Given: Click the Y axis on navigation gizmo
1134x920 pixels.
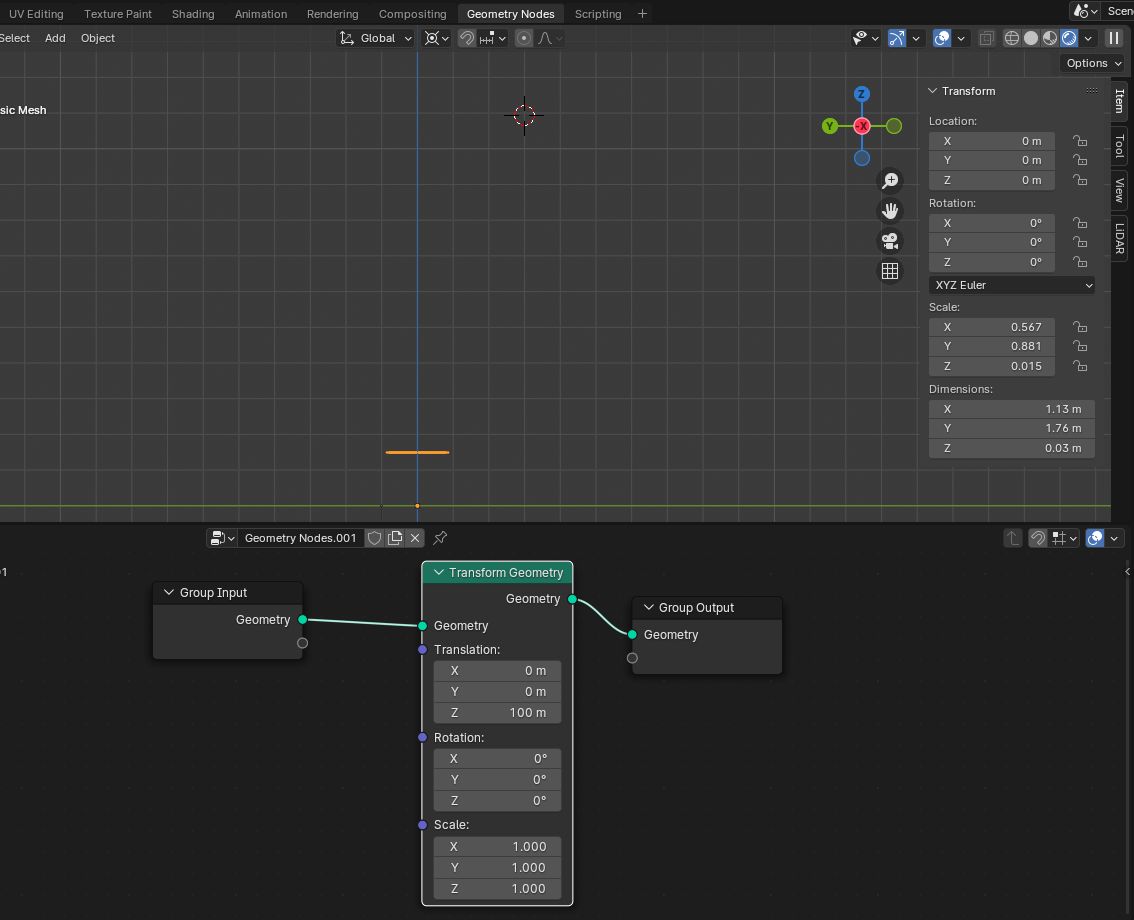Looking at the screenshot, I should pos(830,127).
